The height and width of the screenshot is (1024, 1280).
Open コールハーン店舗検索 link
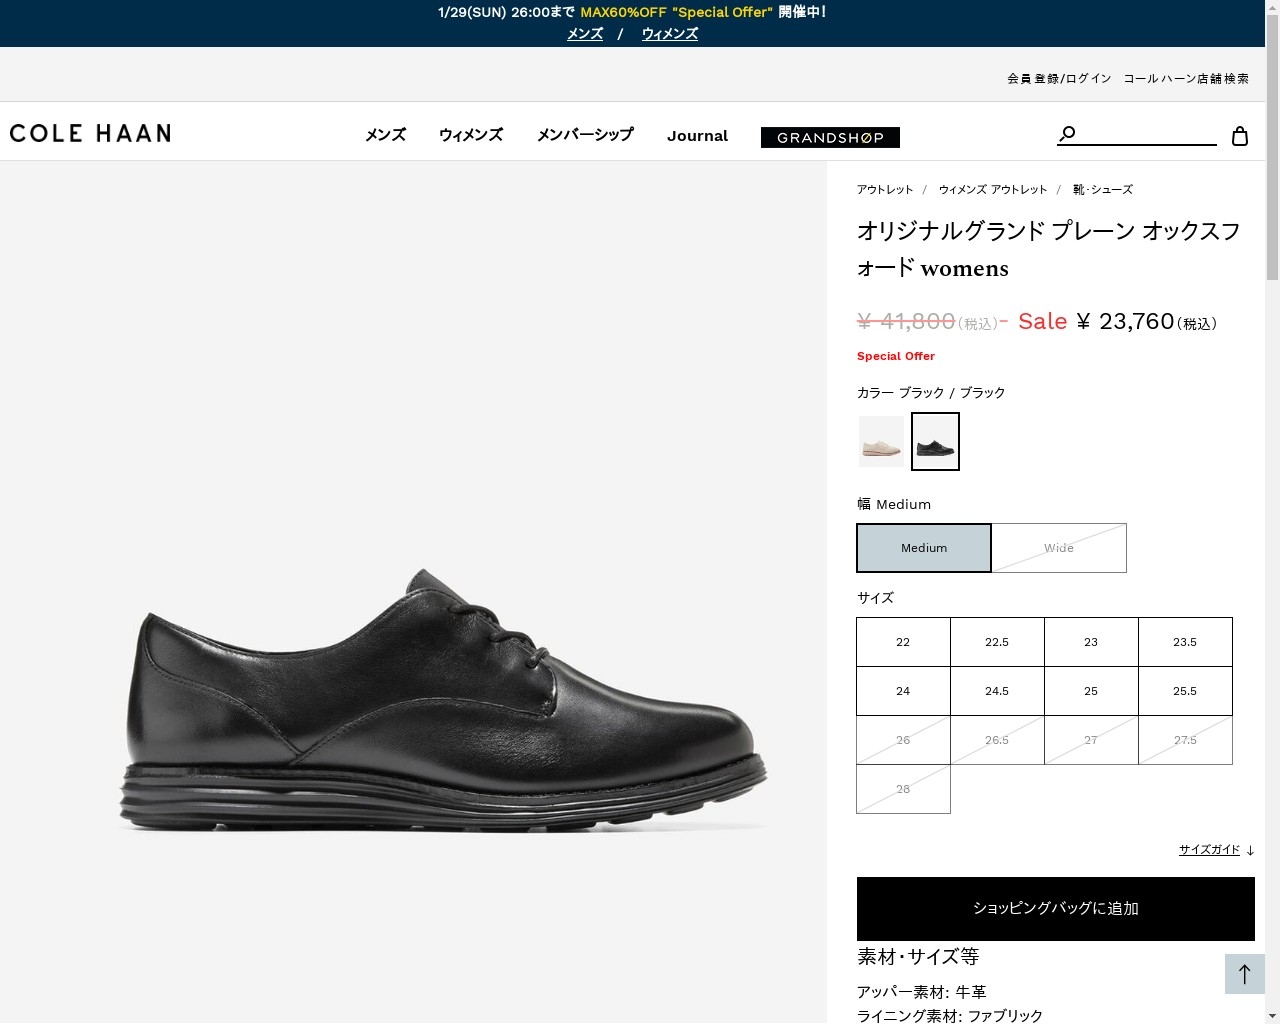click(1186, 78)
